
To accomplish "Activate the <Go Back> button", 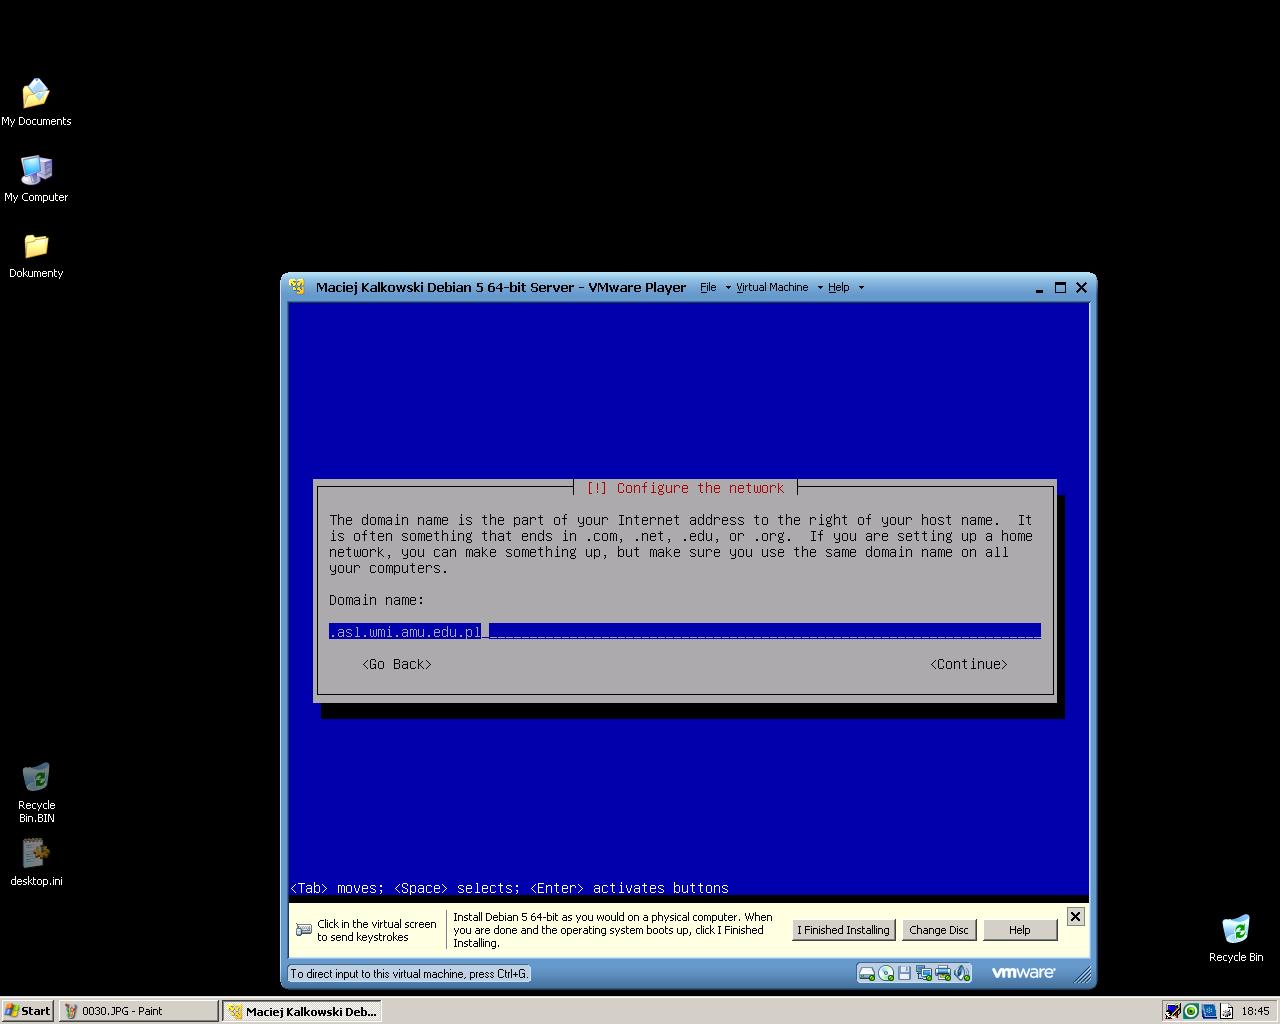I will click(397, 664).
